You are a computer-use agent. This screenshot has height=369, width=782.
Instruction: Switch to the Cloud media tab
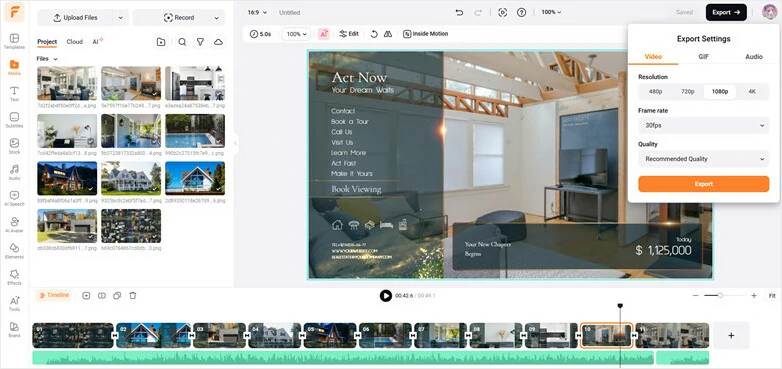click(74, 42)
